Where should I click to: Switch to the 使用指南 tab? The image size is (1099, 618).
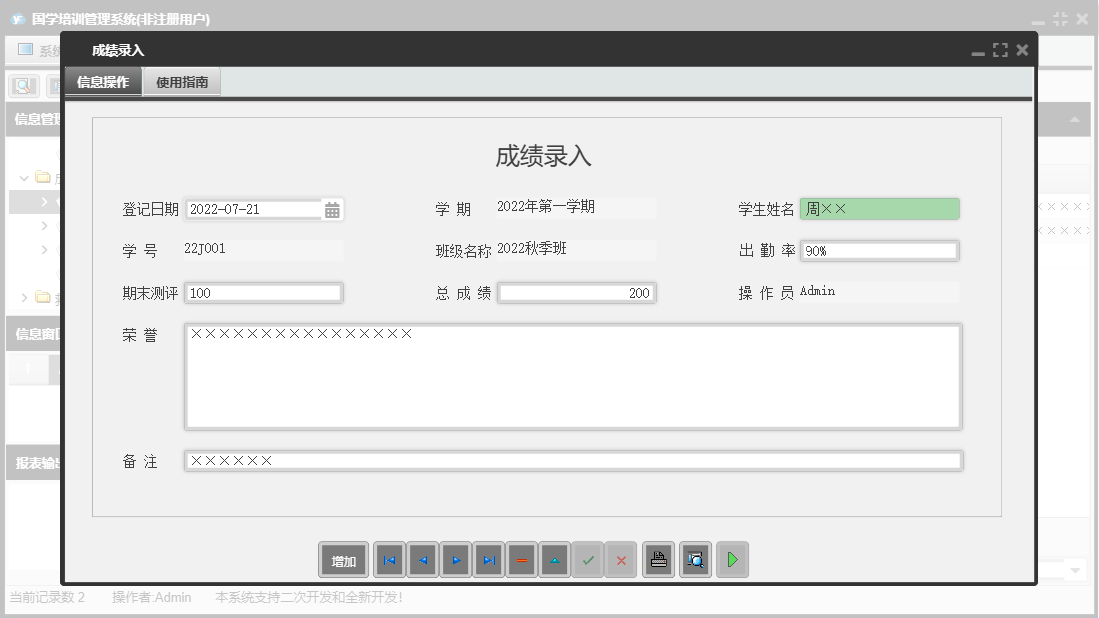click(x=182, y=81)
